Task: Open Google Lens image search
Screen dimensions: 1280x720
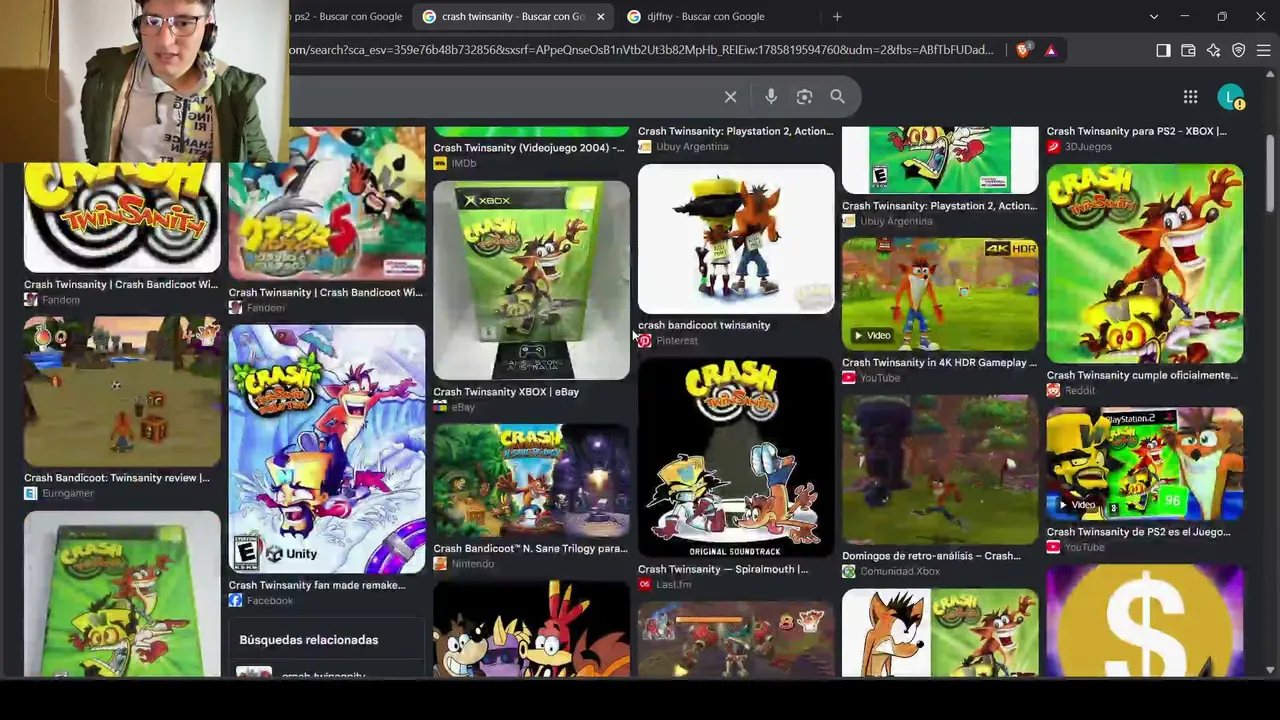Action: (x=804, y=97)
